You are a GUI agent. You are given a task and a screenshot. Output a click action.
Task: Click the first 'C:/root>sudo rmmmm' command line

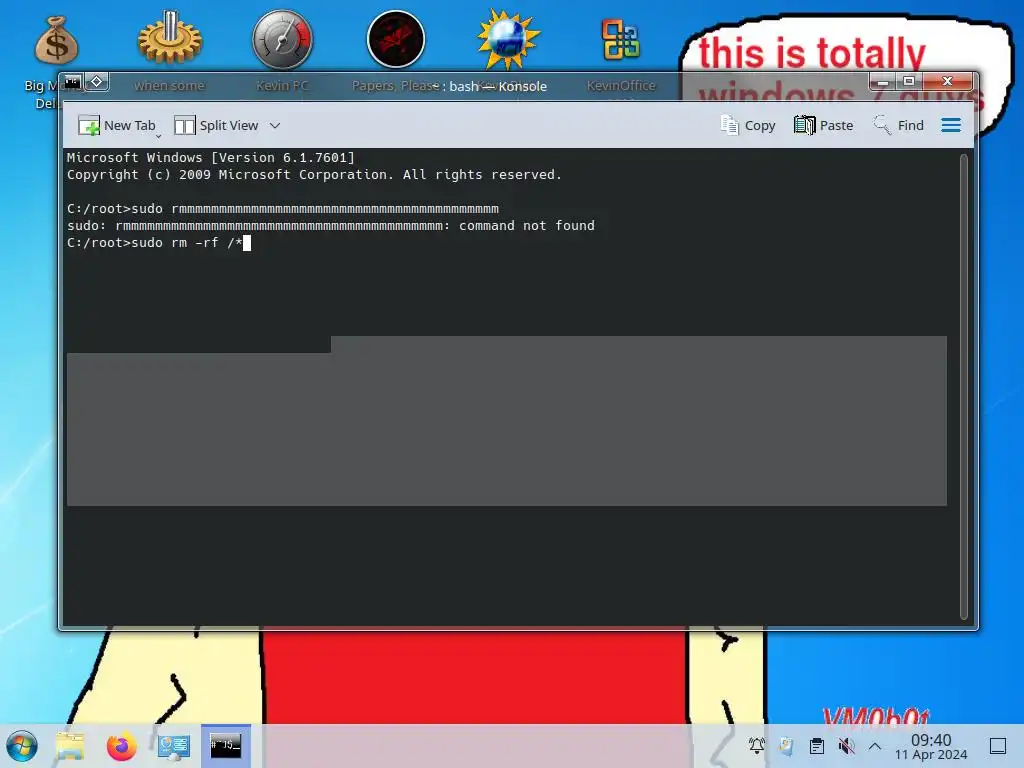283,208
